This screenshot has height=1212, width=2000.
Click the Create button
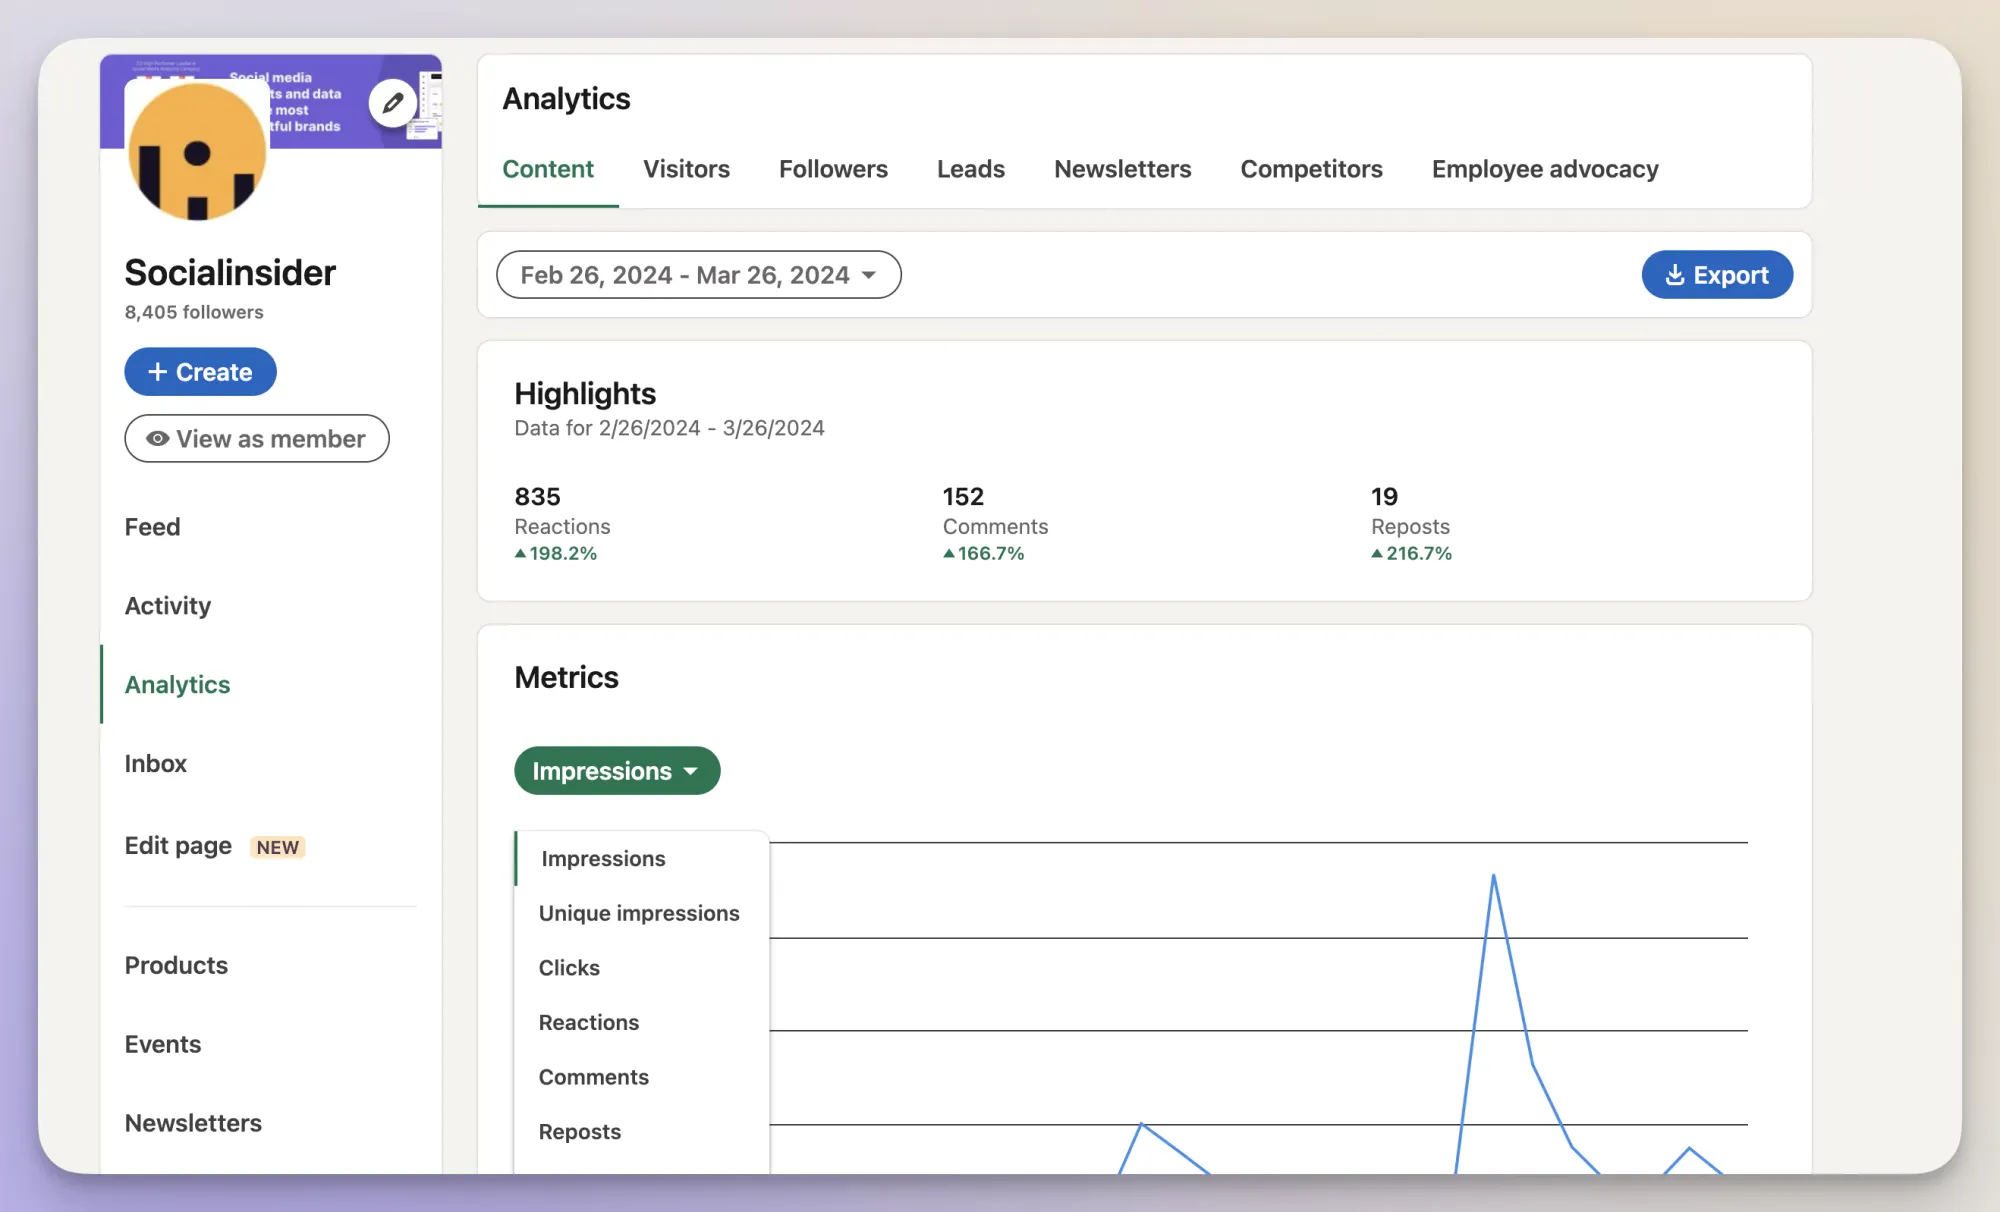(x=200, y=372)
